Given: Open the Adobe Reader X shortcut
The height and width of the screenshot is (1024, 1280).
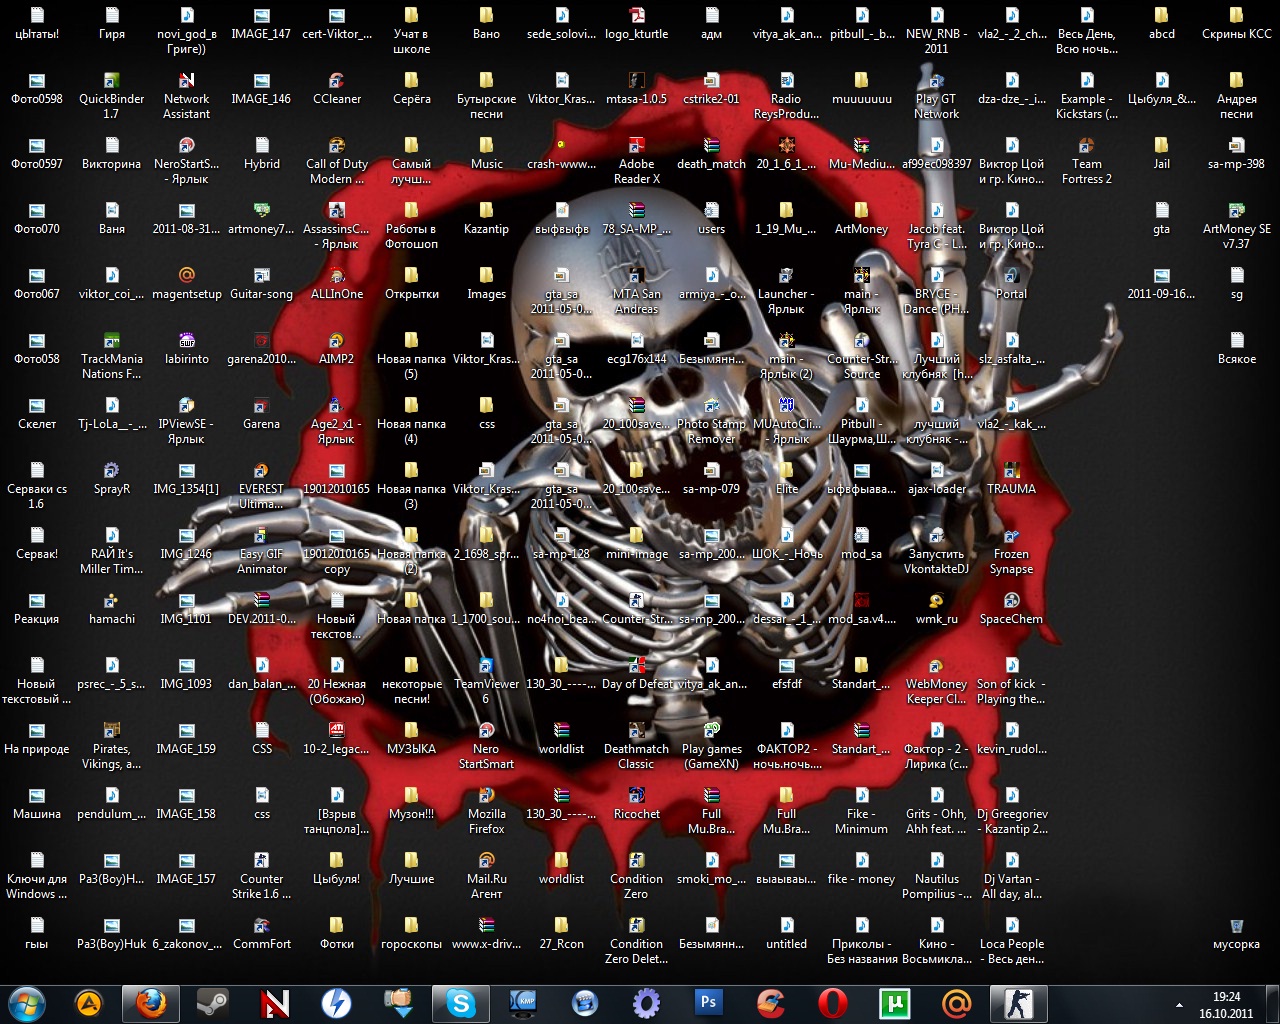Looking at the screenshot, I should (x=637, y=161).
